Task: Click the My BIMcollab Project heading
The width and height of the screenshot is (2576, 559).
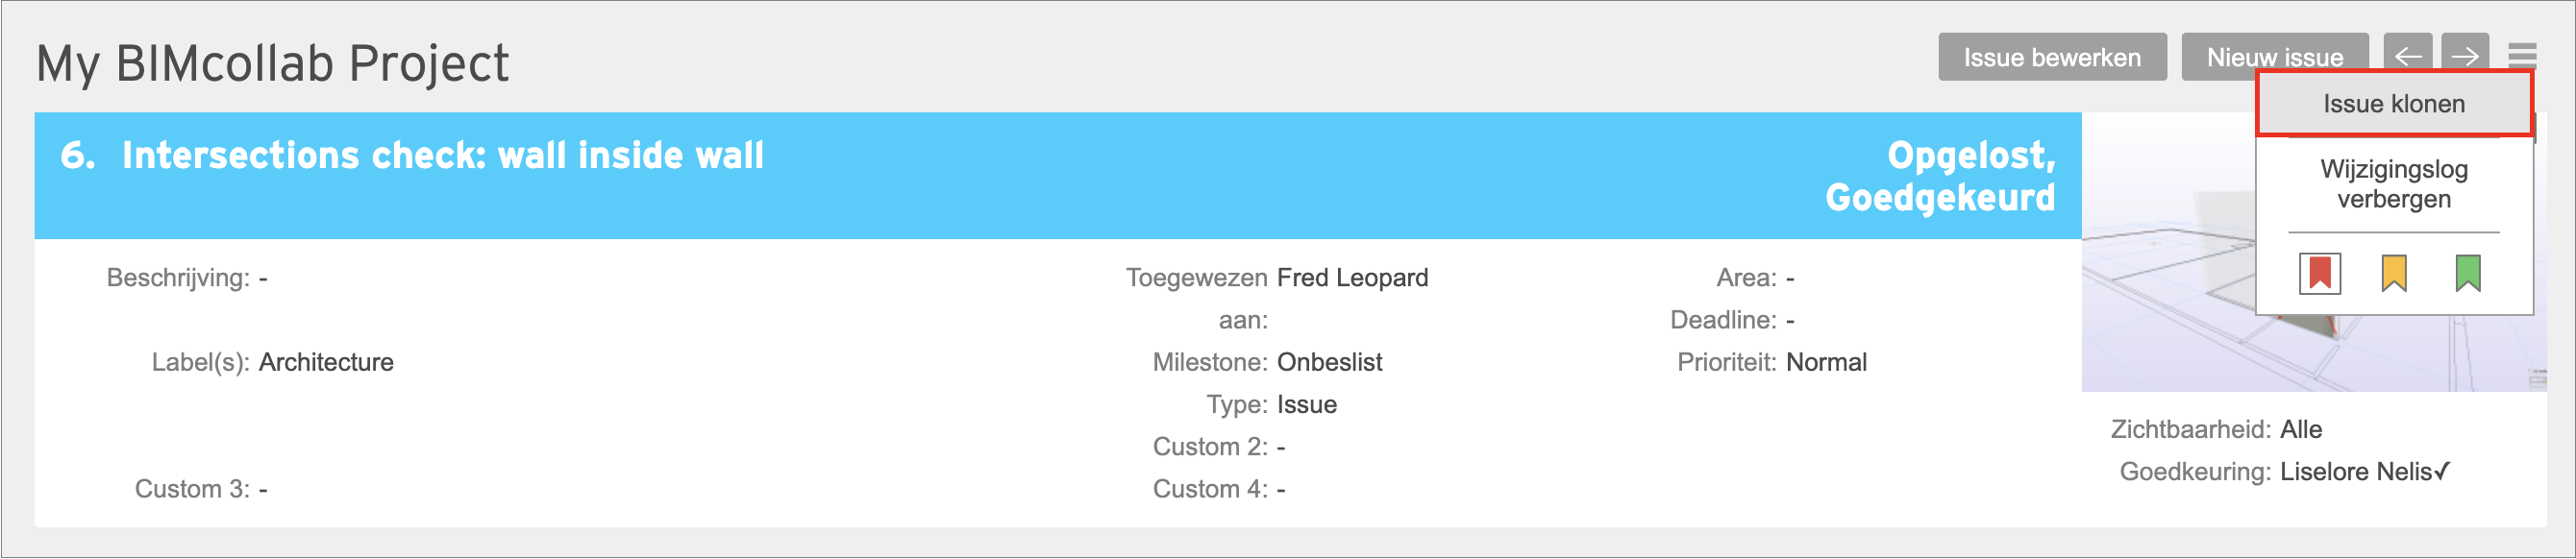Action: pos(272,64)
